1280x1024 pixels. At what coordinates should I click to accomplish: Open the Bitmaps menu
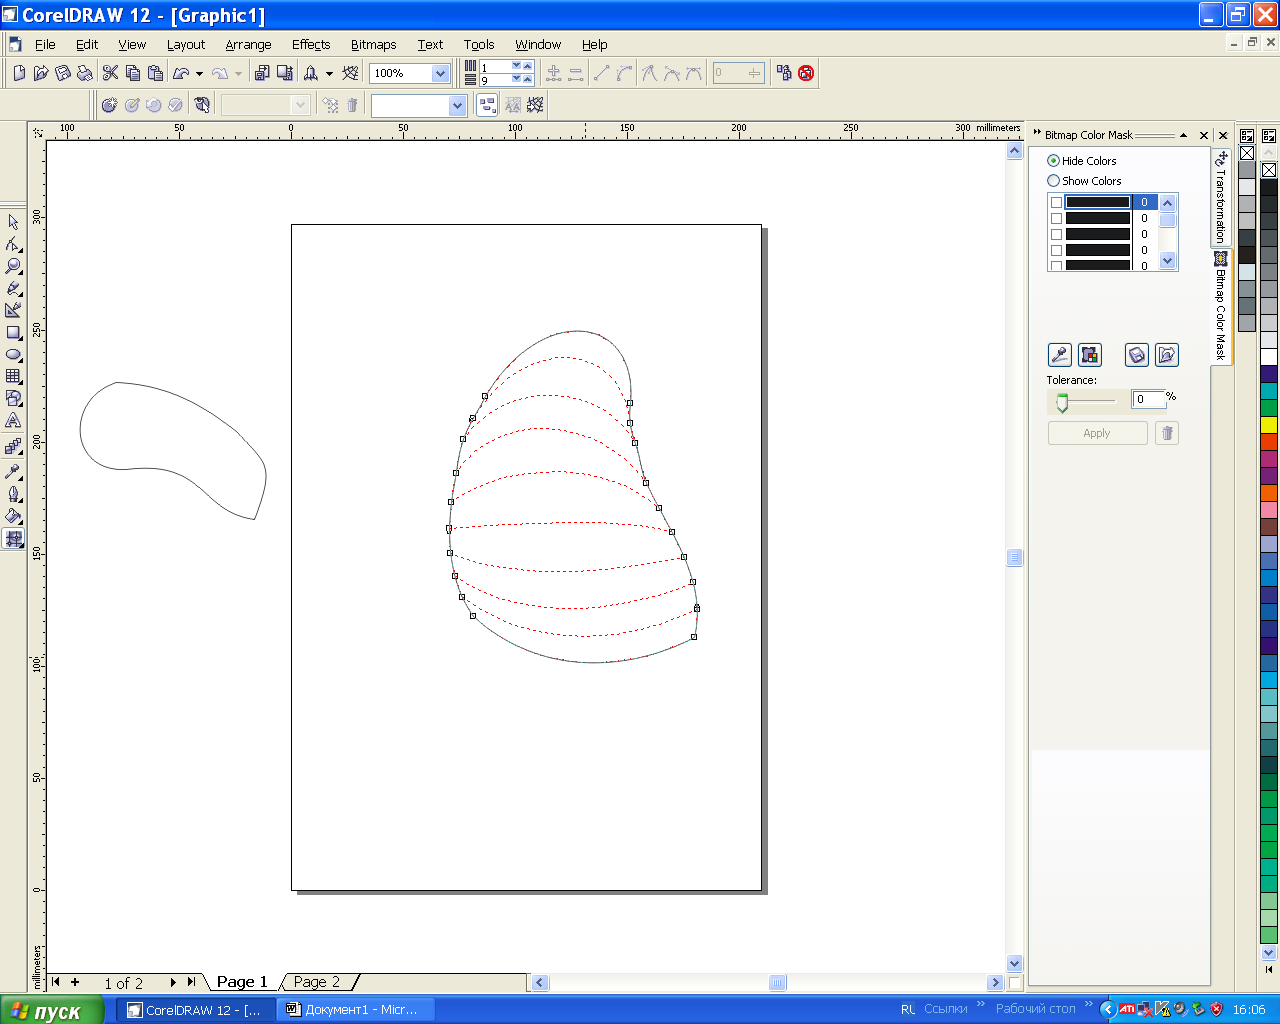[373, 44]
